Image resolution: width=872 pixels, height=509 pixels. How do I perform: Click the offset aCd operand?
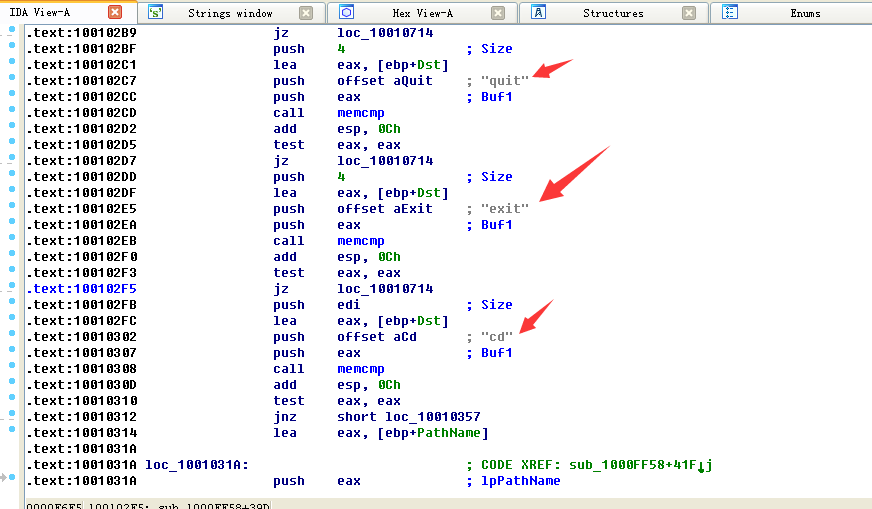tap(376, 337)
